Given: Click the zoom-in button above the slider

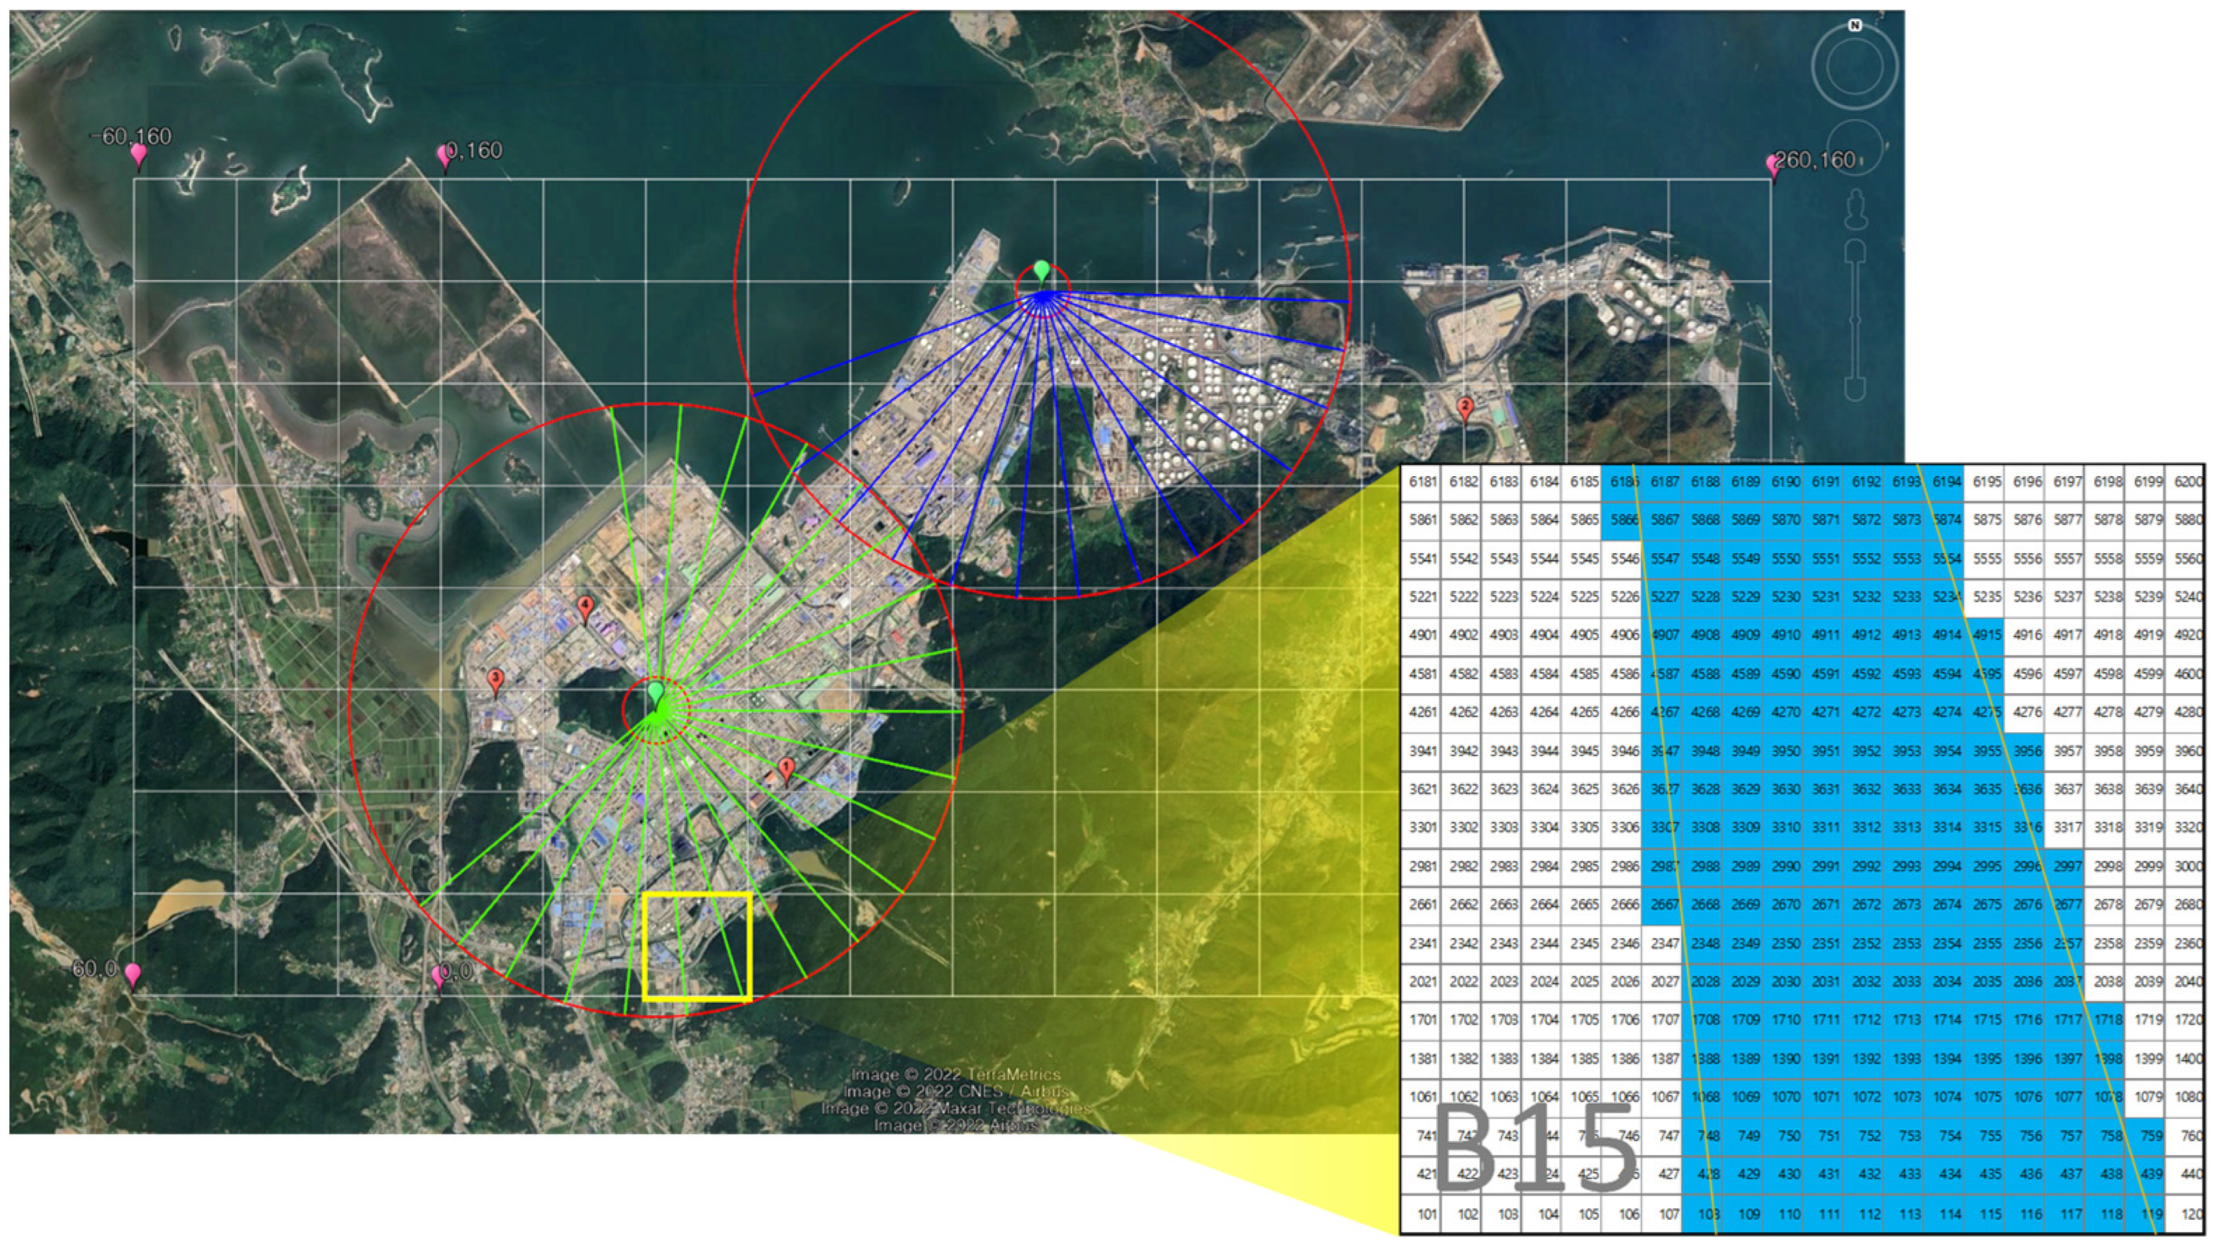Looking at the screenshot, I should (x=1856, y=252).
